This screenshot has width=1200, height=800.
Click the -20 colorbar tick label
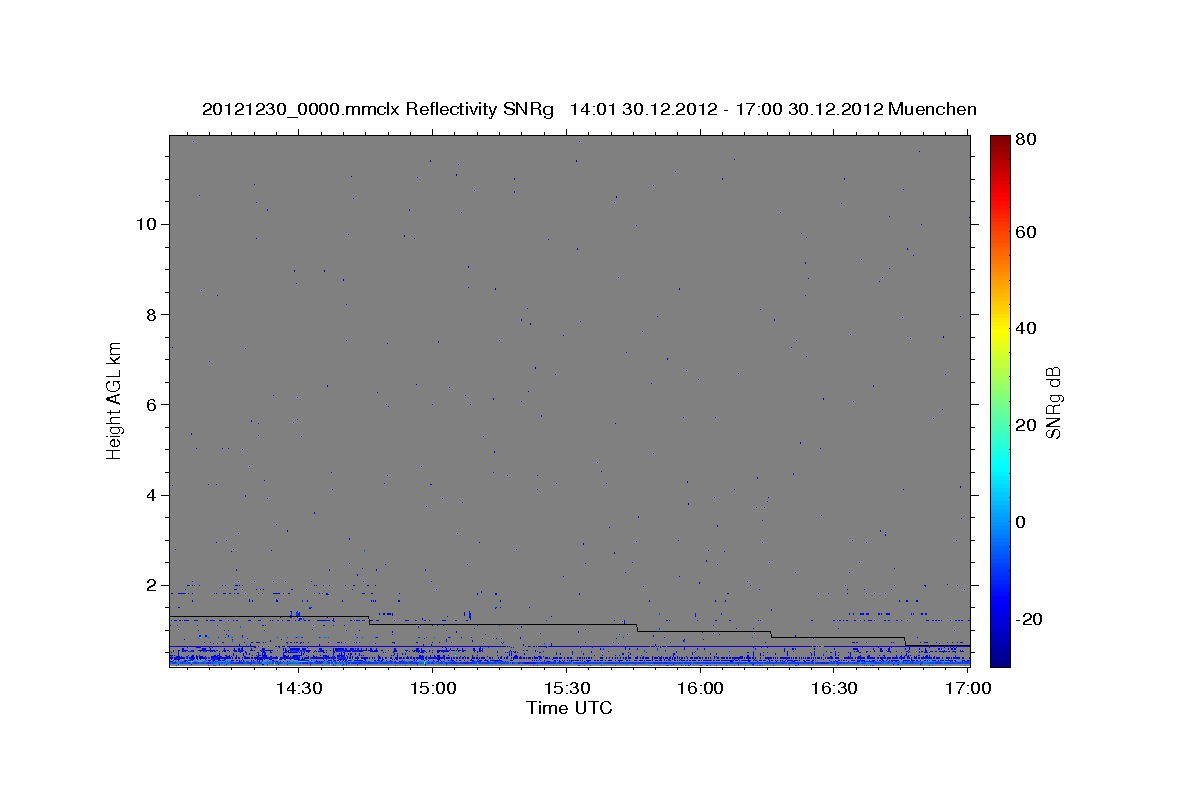click(1029, 620)
